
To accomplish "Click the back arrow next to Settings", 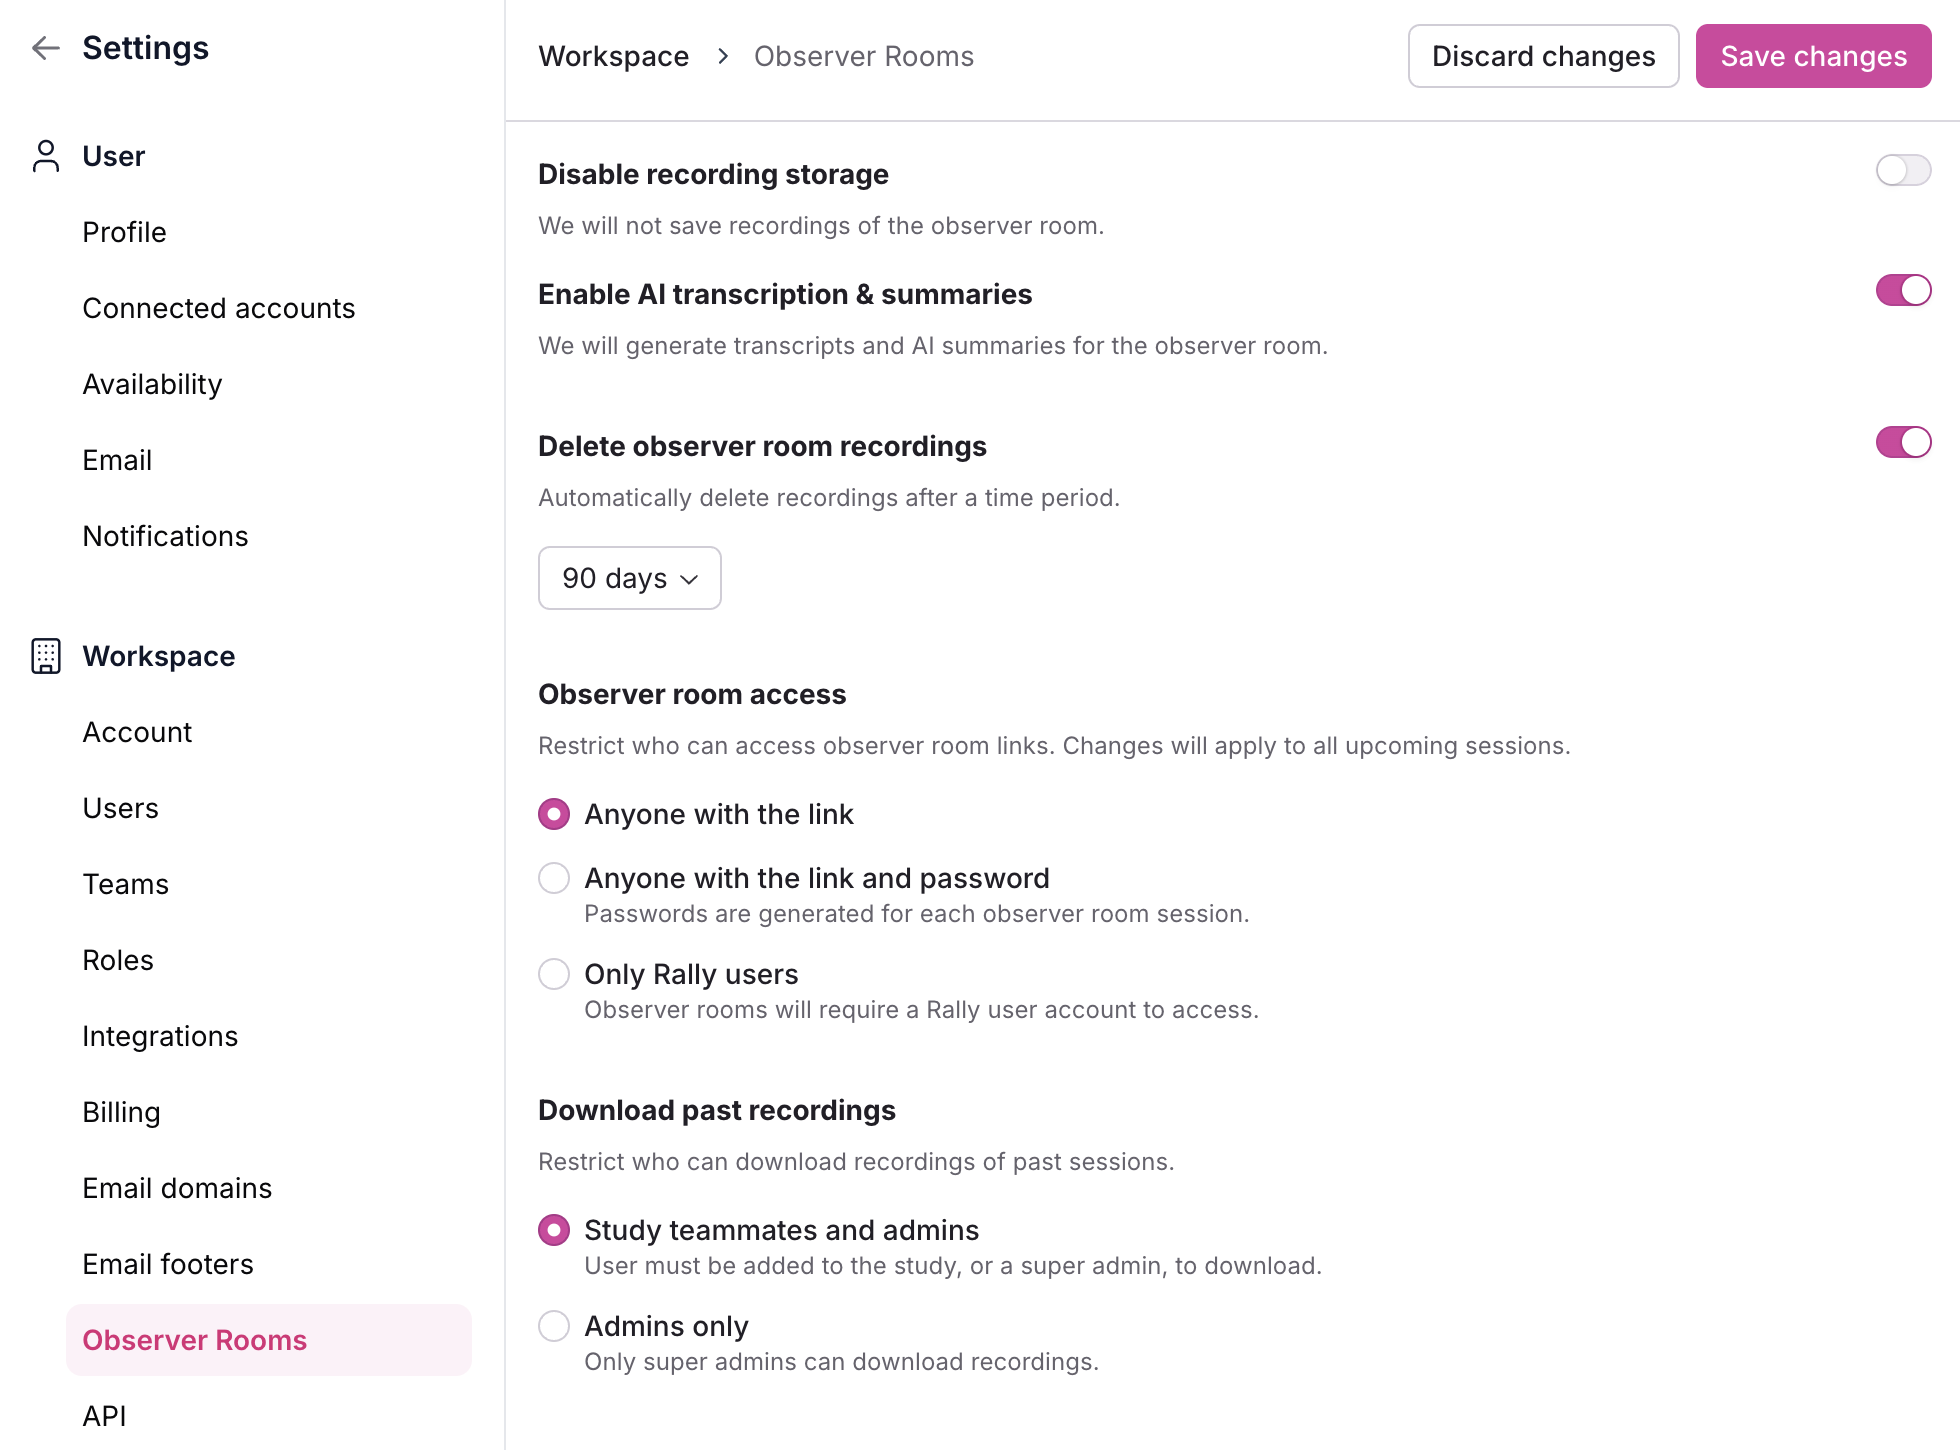I will pos(46,48).
